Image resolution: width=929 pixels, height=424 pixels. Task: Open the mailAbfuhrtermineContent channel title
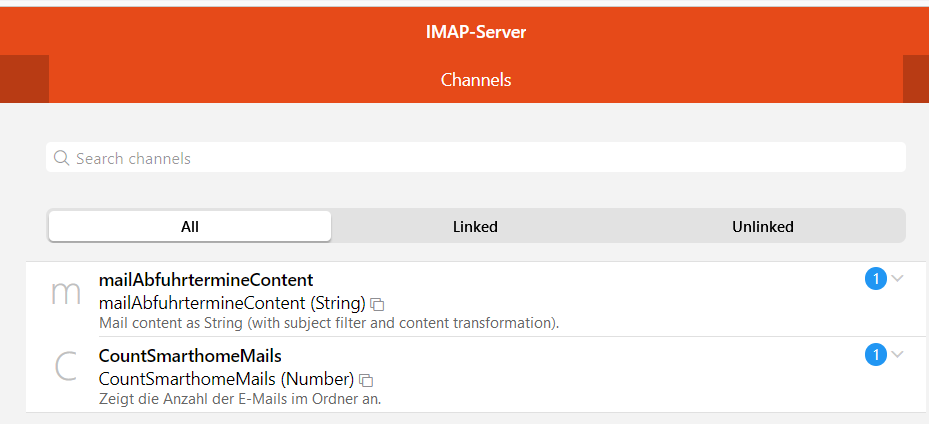point(206,280)
